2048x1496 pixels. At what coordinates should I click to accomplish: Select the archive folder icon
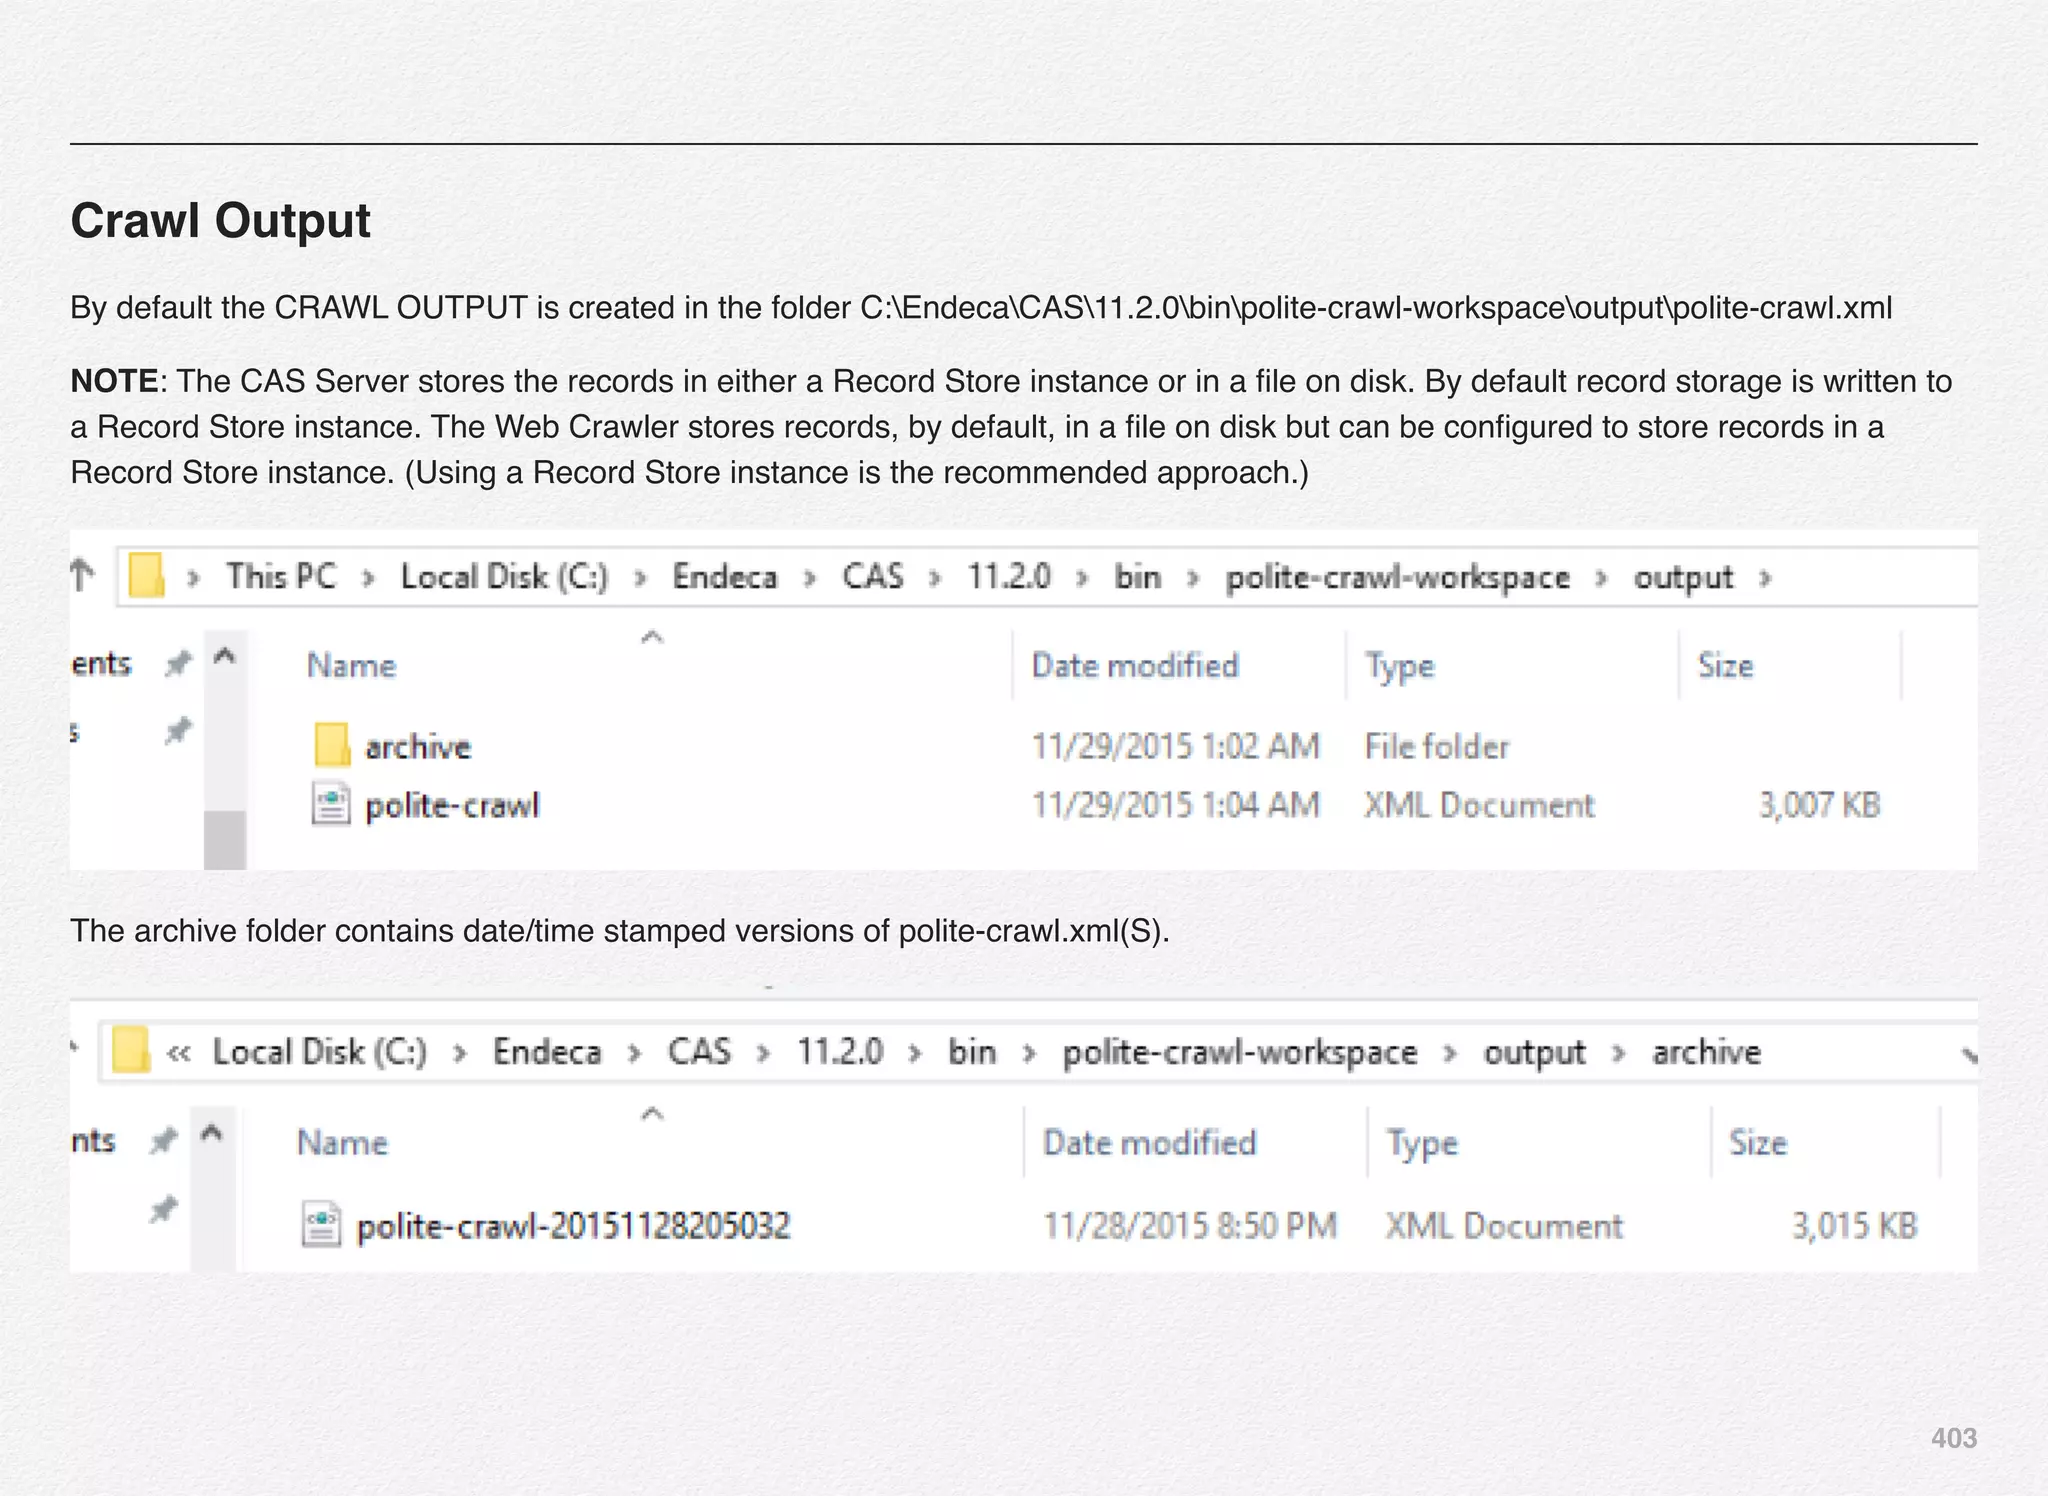(332, 745)
